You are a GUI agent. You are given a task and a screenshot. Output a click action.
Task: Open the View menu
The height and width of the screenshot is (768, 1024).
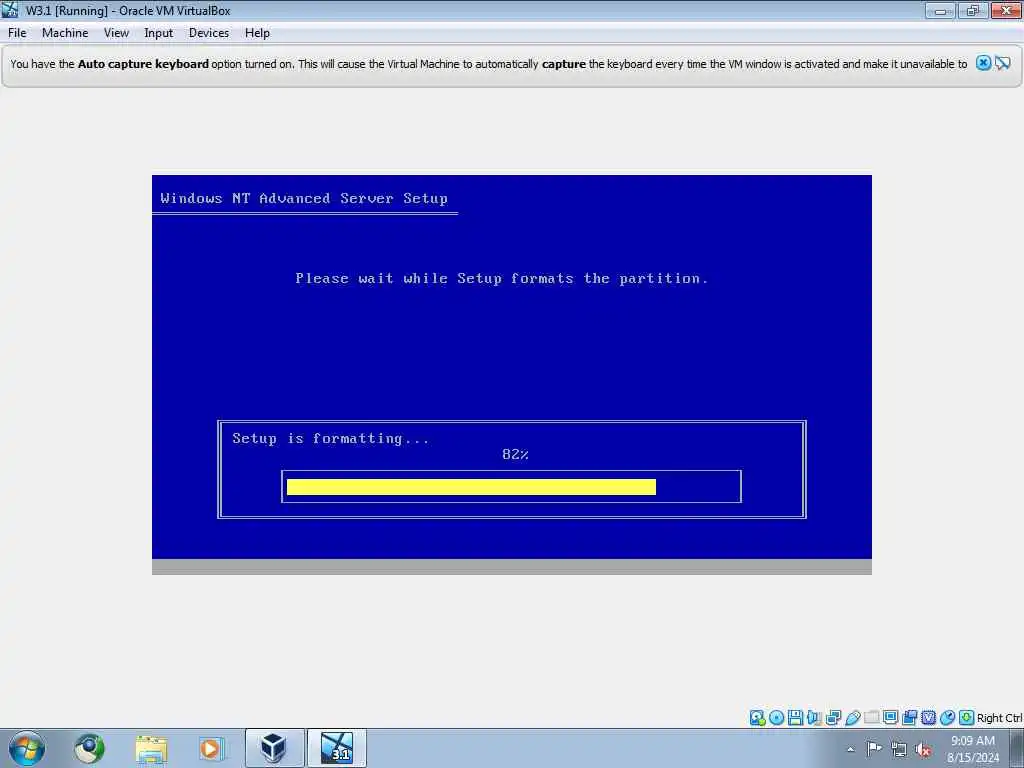116,33
